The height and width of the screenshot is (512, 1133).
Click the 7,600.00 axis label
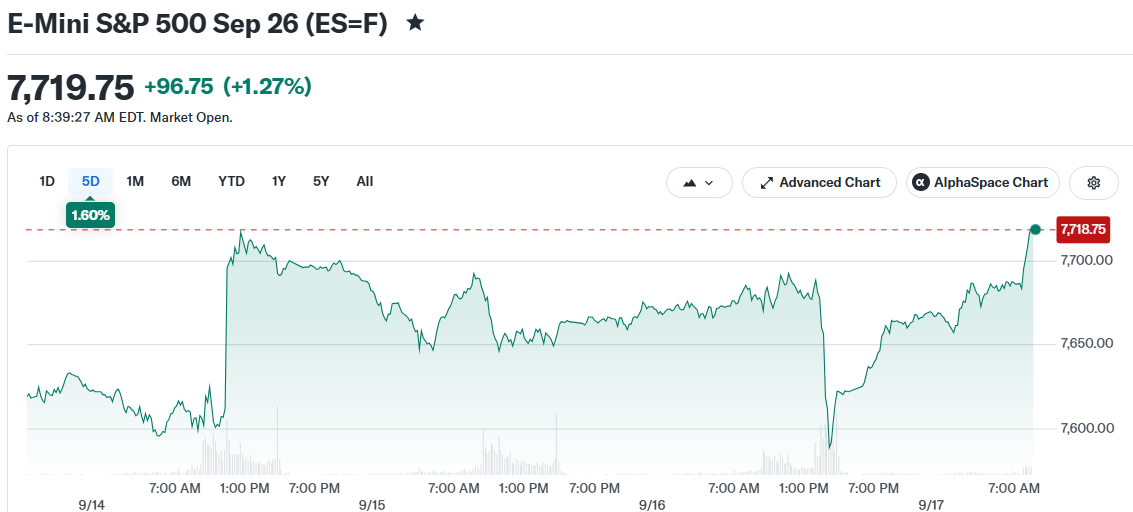pyautogui.click(x=1086, y=428)
